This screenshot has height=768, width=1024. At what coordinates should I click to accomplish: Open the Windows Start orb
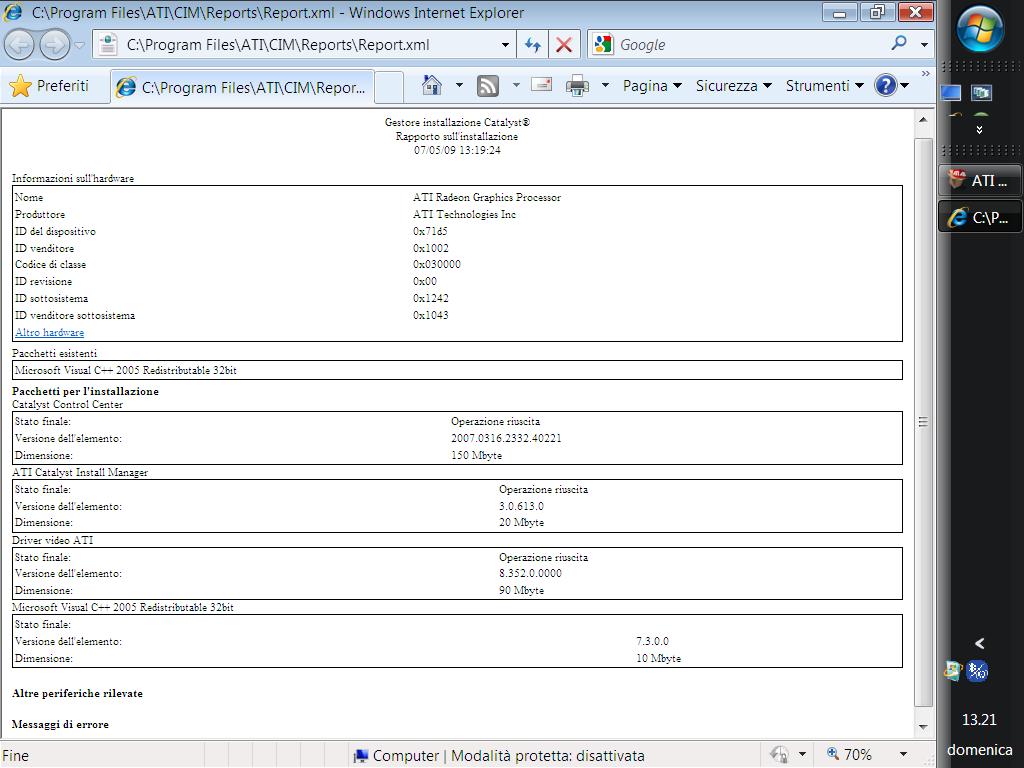tap(980, 29)
